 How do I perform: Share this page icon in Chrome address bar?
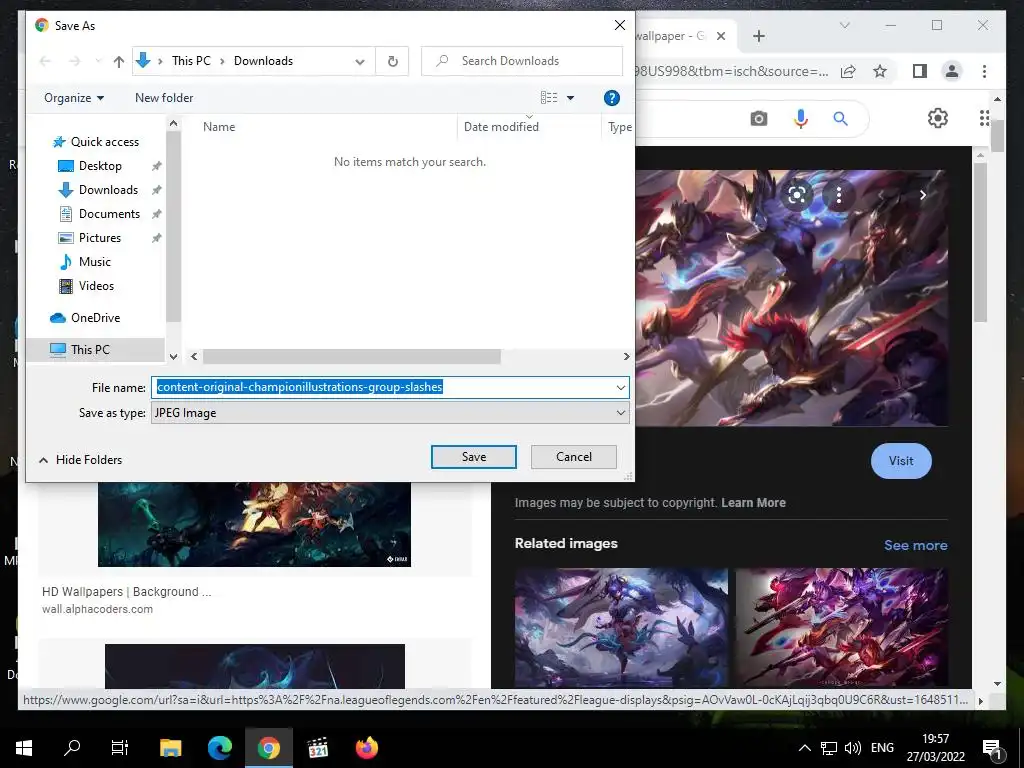[848, 71]
